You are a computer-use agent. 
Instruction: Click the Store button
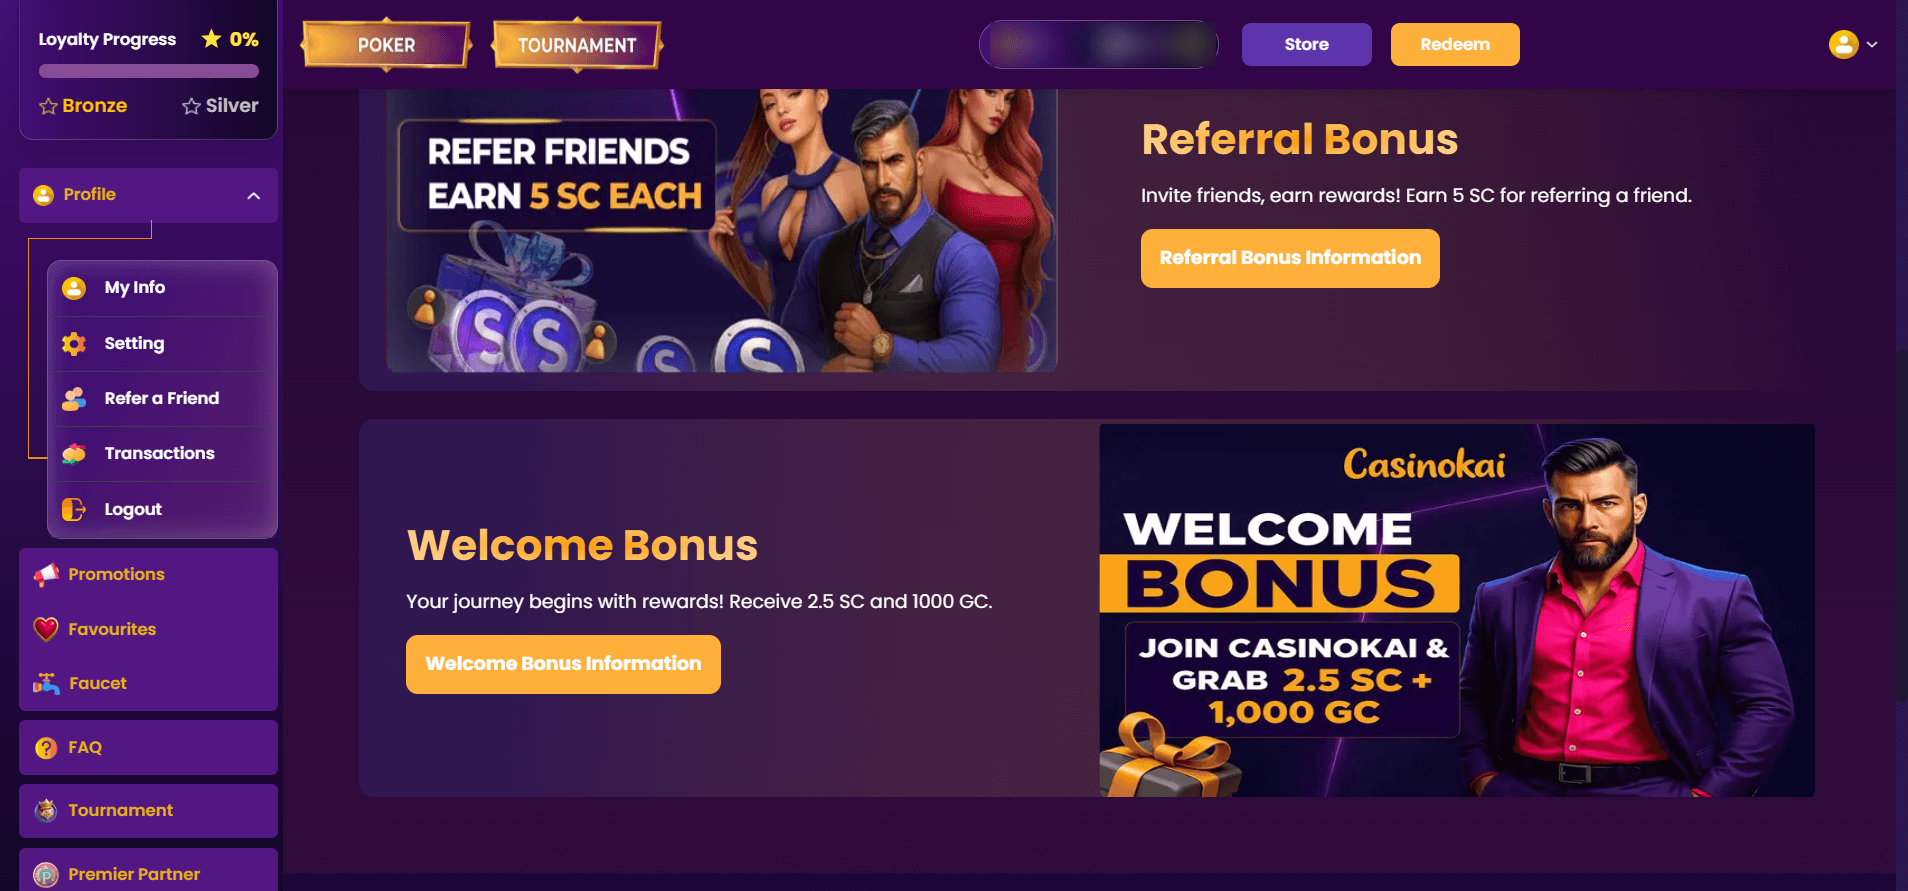click(1306, 45)
